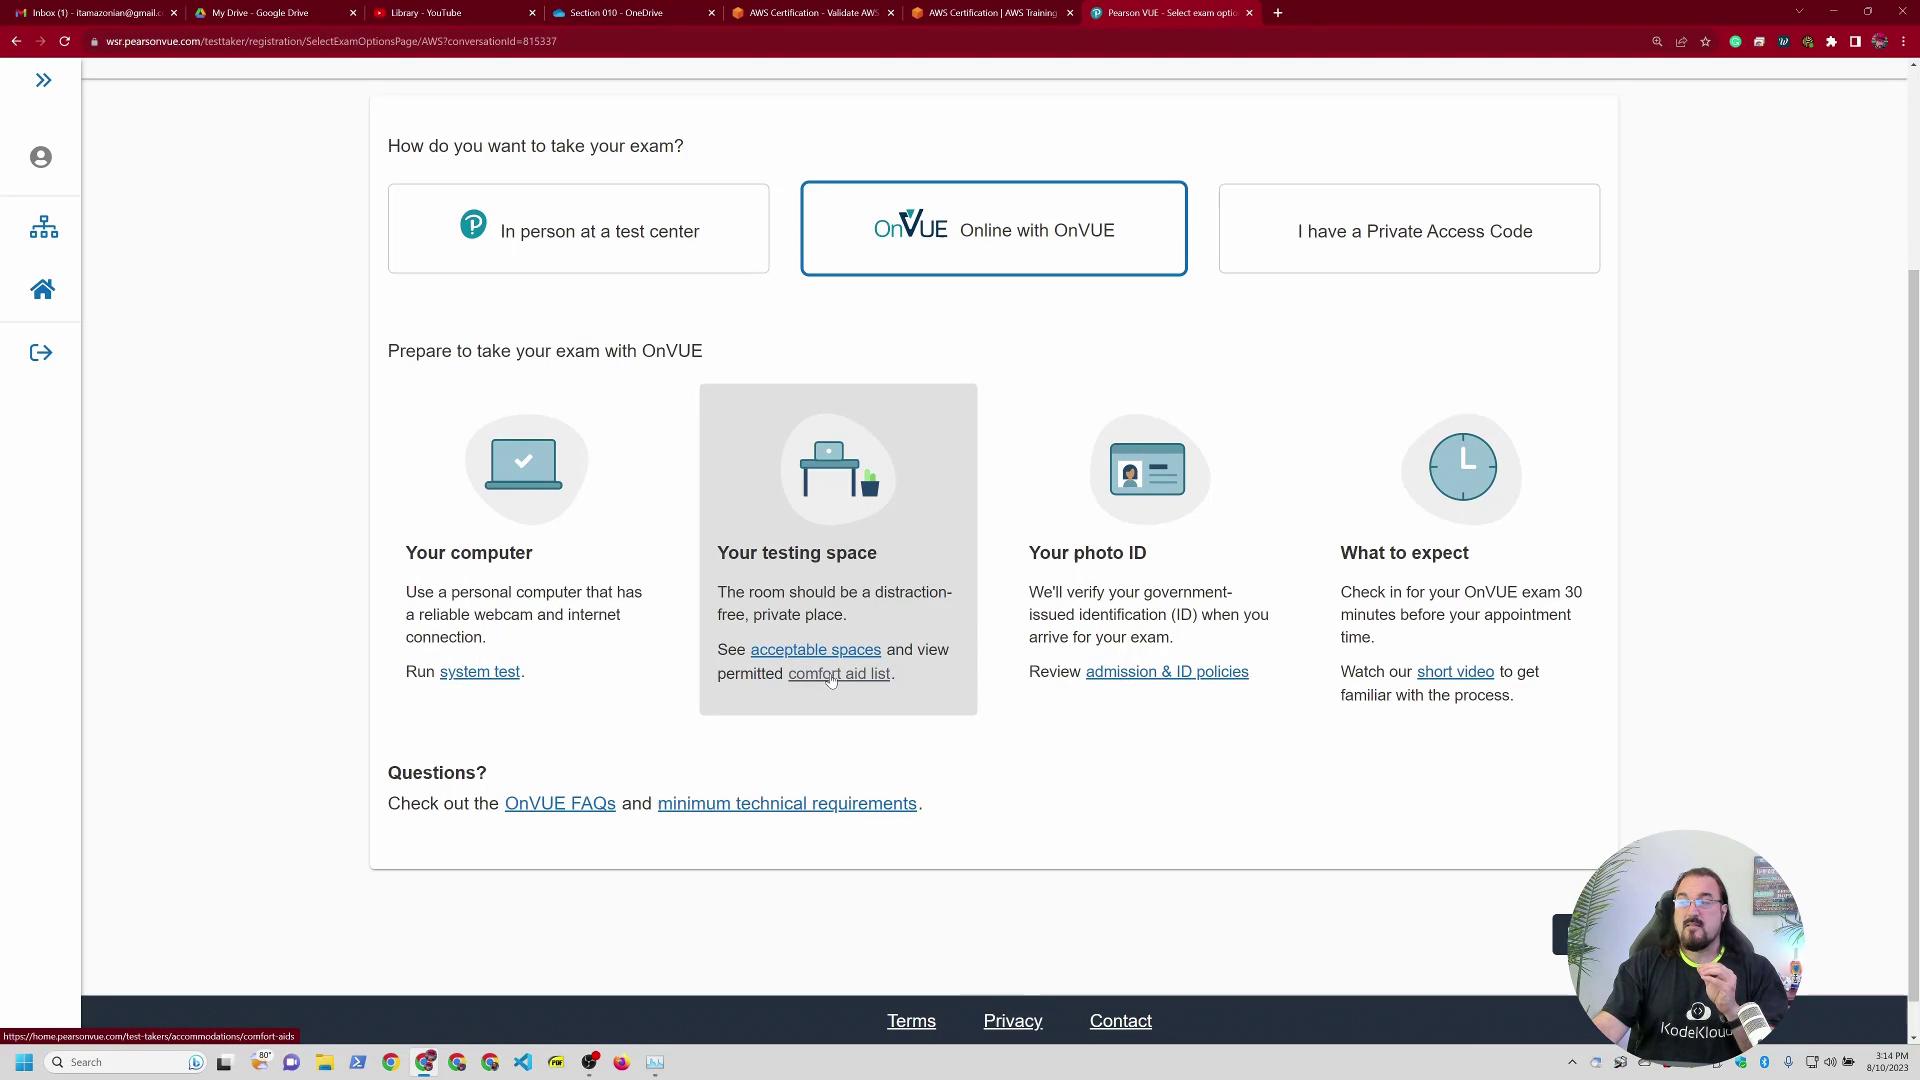
Task: Watch the short video link
Action: [1454, 672]
